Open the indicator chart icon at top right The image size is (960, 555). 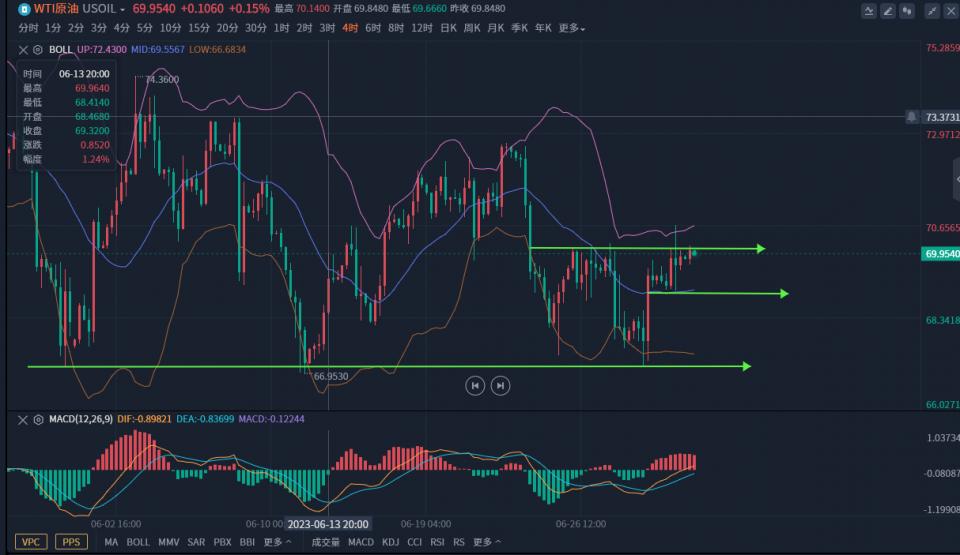869,10
